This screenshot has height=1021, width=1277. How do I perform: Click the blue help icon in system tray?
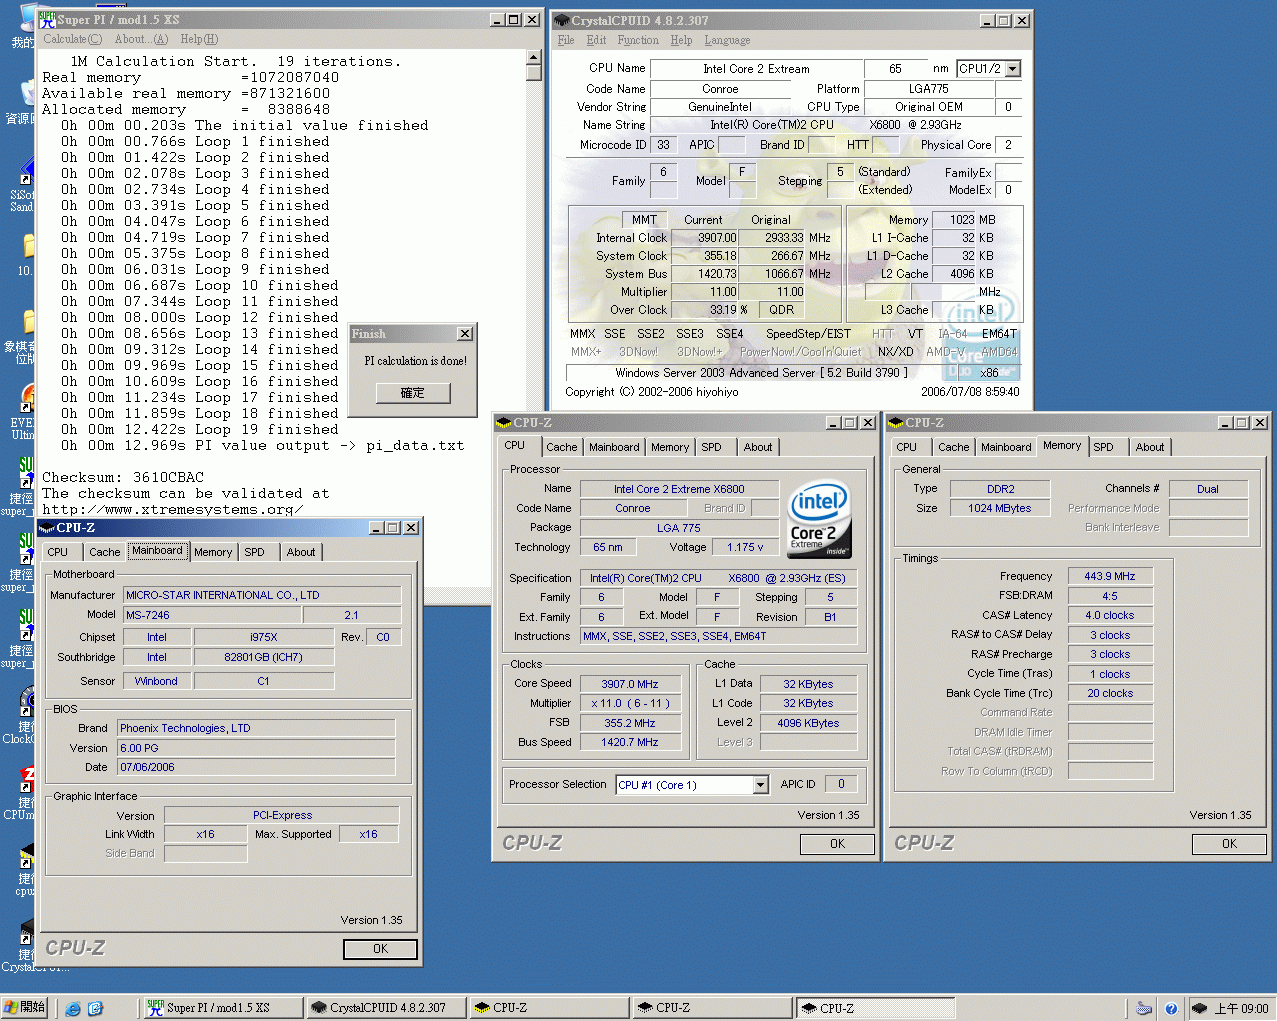1171,1008
